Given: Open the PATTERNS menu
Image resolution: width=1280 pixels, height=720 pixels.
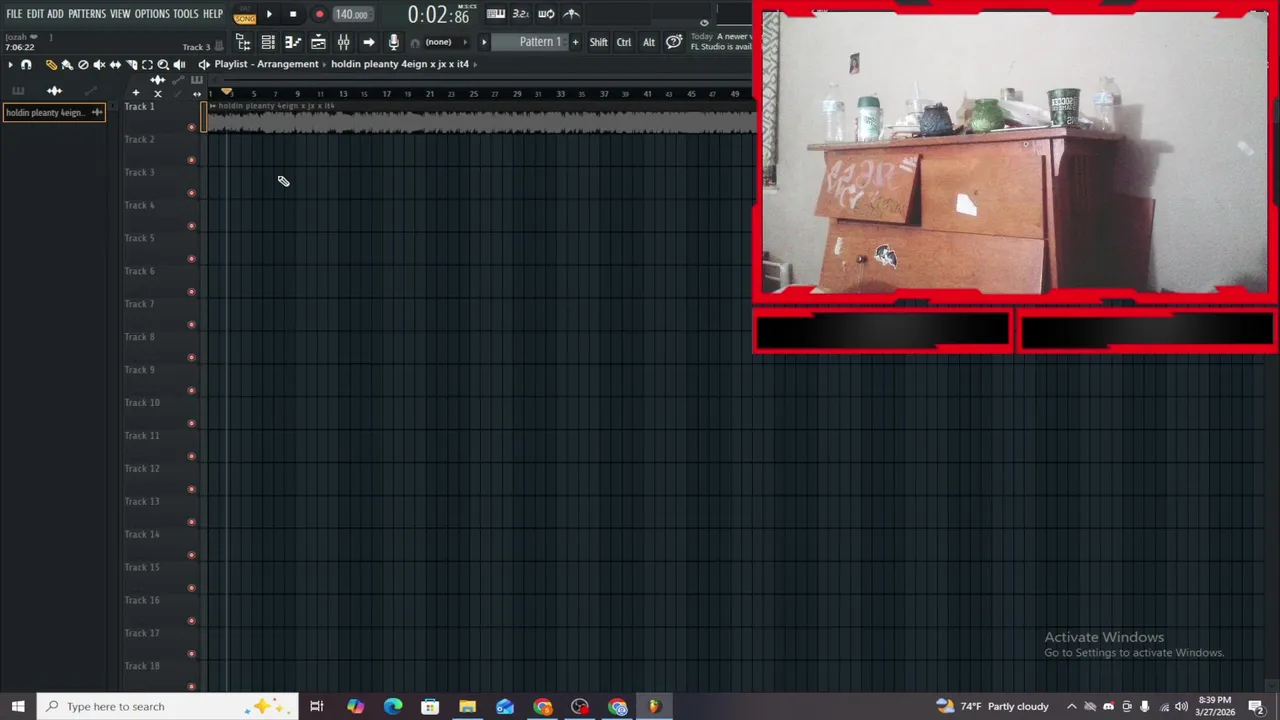Looking at the screenshot, I should click(87, 14).
